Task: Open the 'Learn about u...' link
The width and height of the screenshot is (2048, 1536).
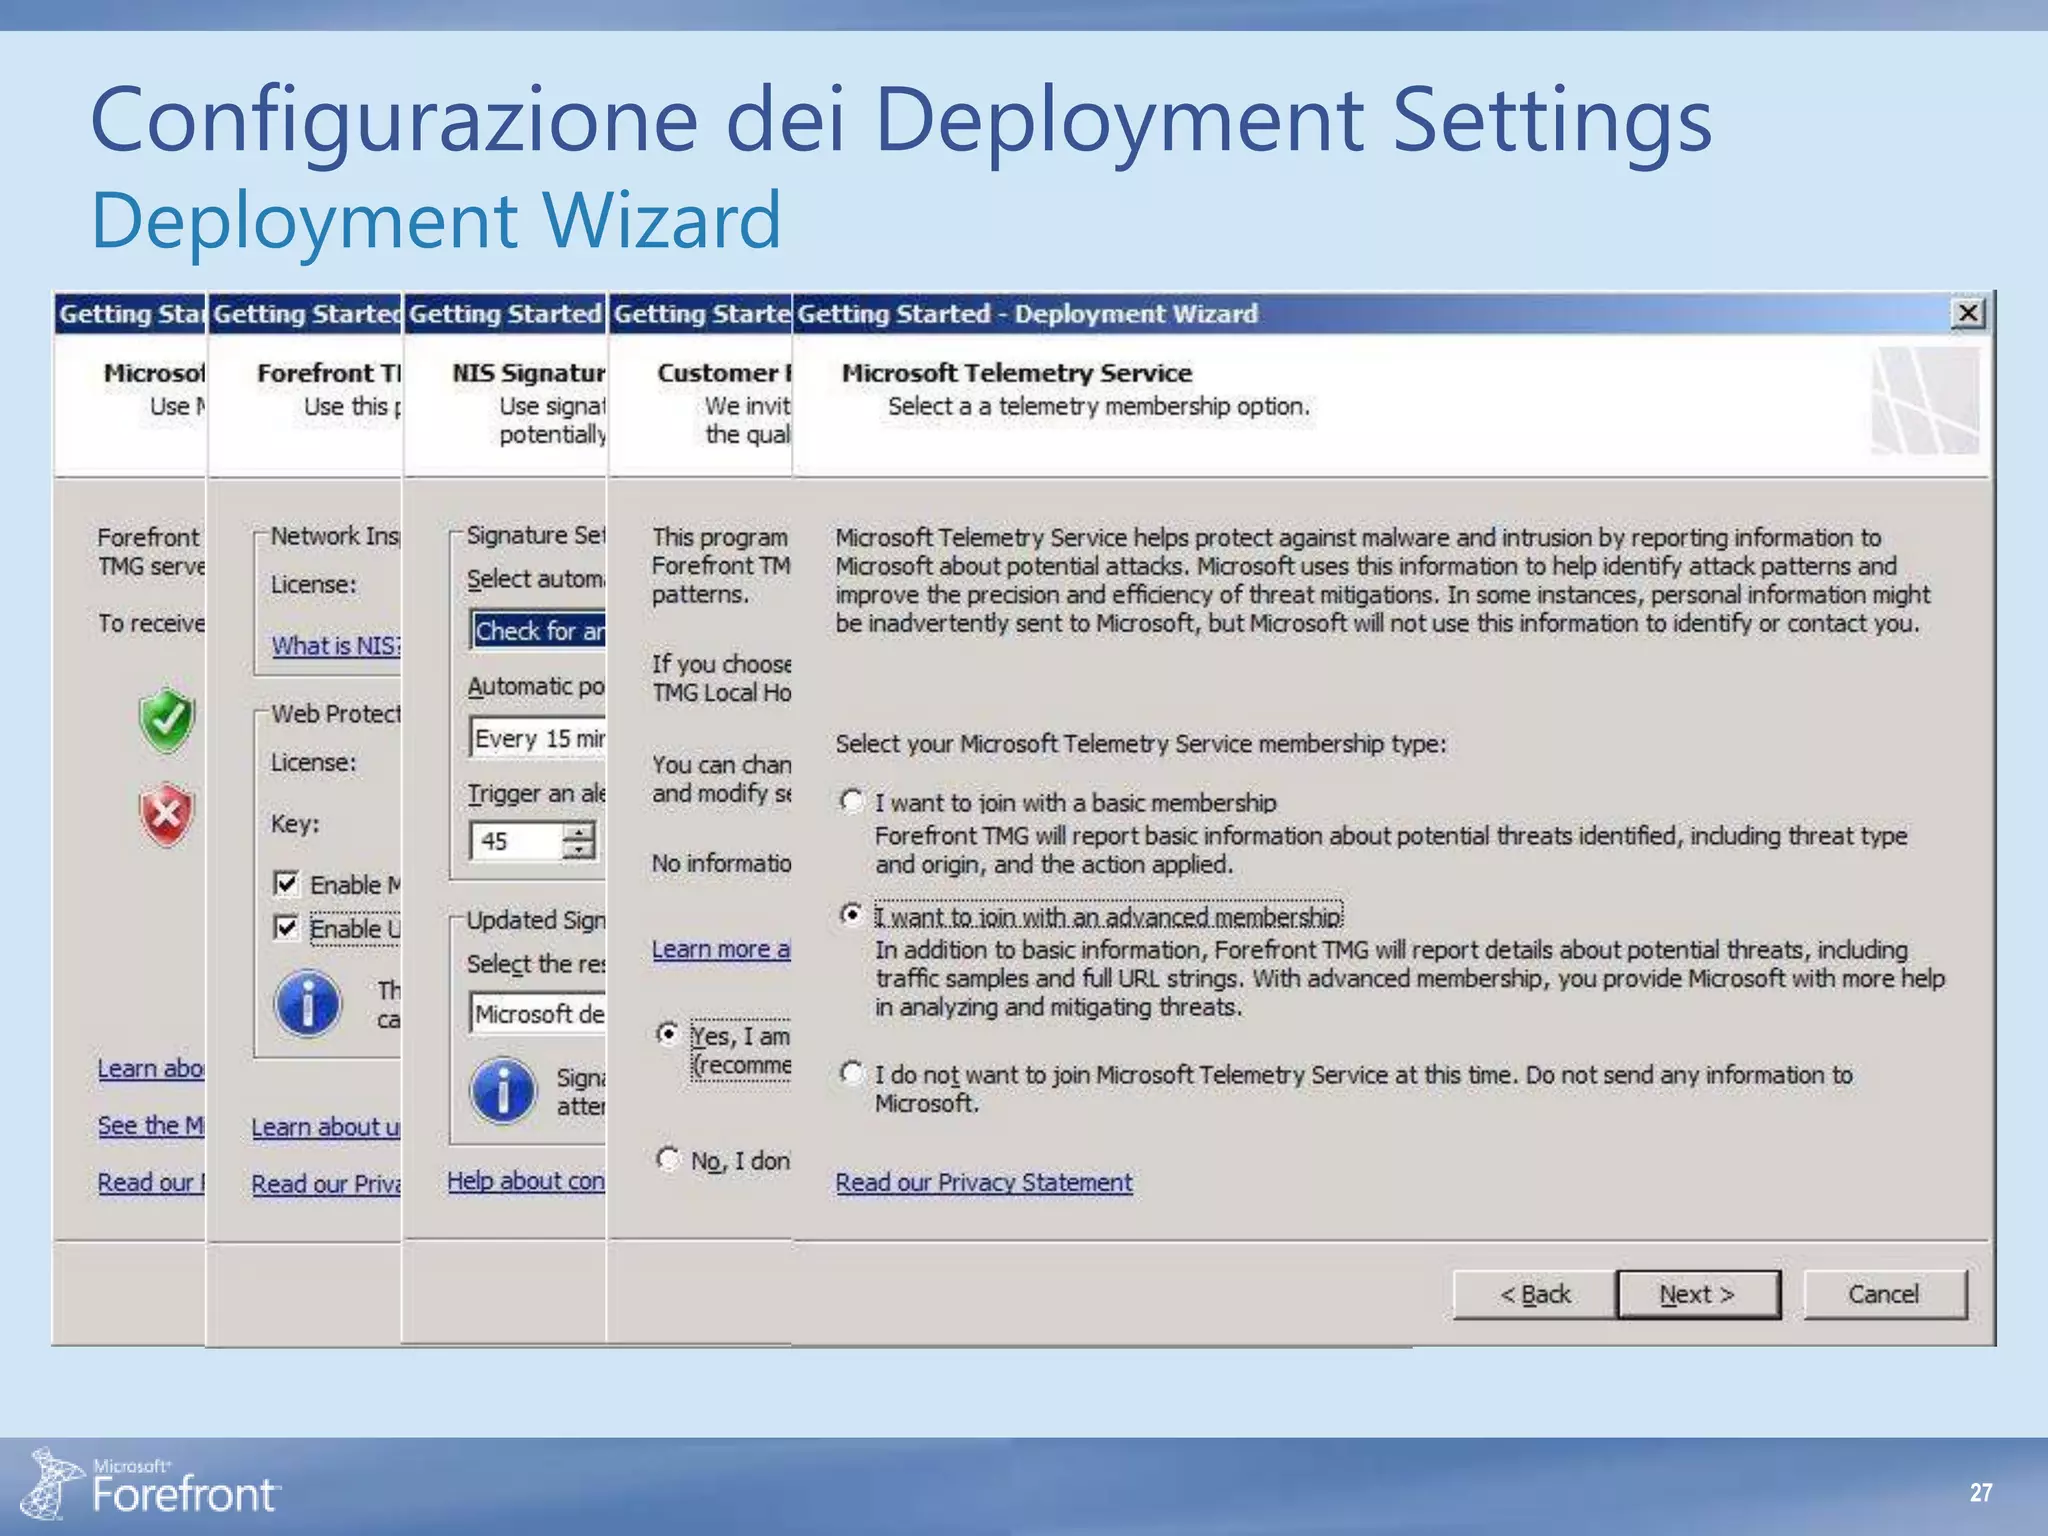Action: pos(326,1127)
